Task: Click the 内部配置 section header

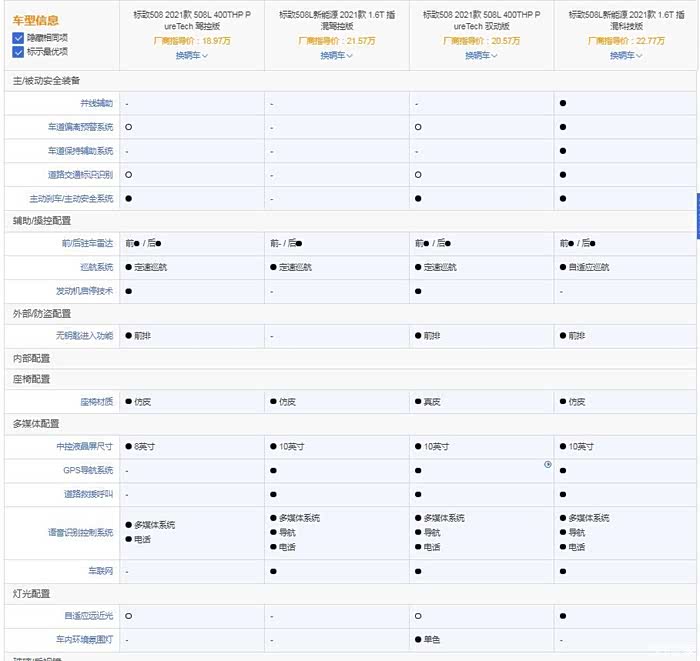Action: point(31,358)
